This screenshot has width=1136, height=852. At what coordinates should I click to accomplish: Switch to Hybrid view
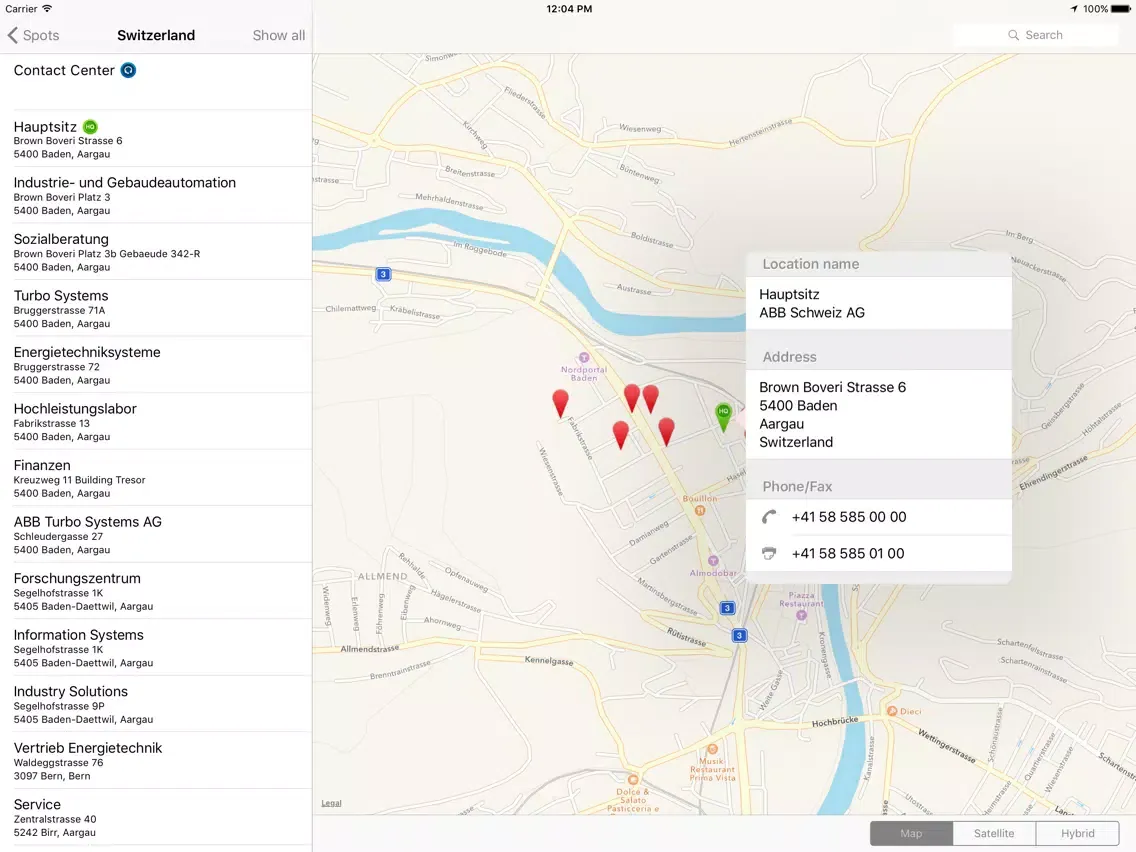[1078, 833]
